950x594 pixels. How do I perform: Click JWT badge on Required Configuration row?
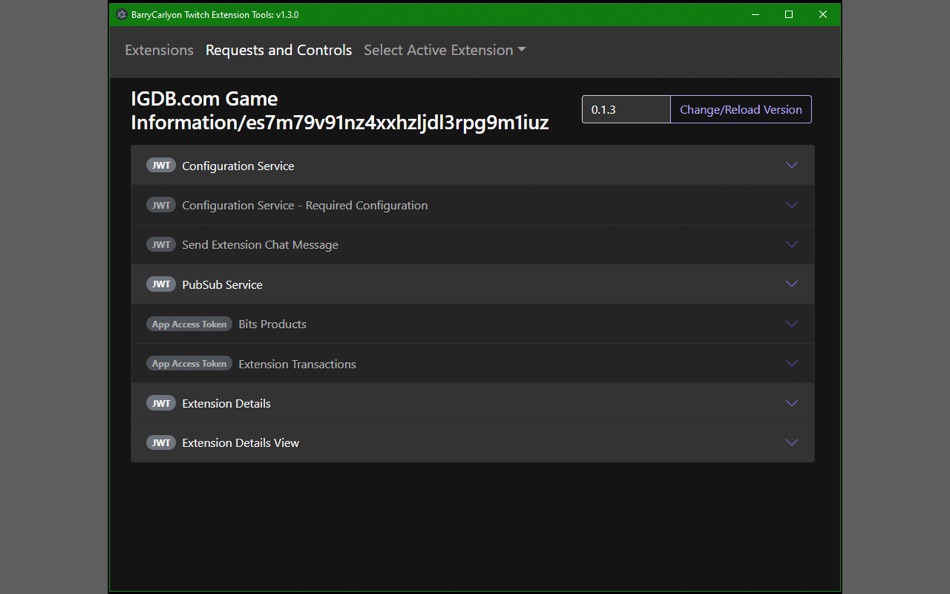coord(161,205)
